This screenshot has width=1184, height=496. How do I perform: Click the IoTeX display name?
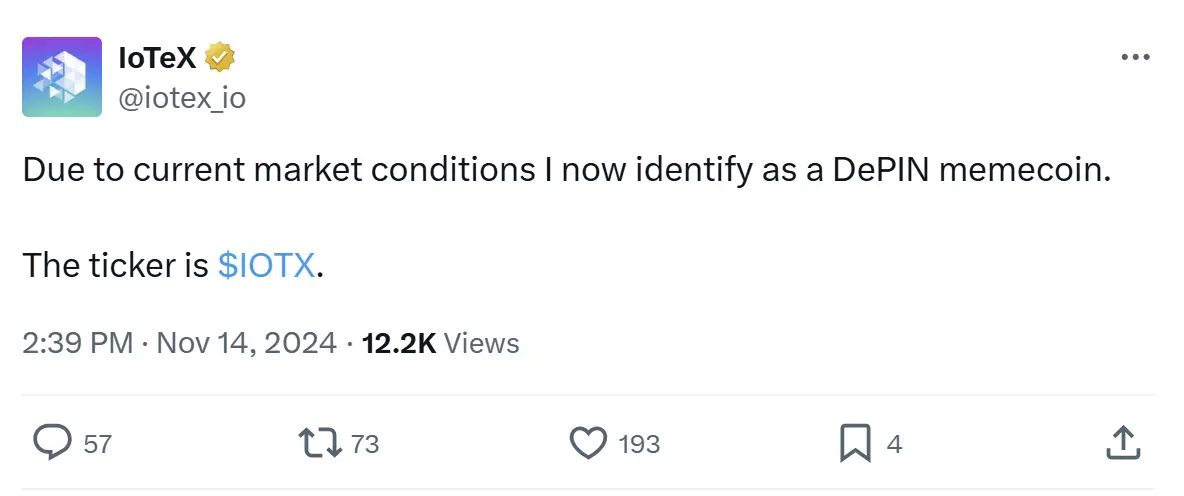158,60
